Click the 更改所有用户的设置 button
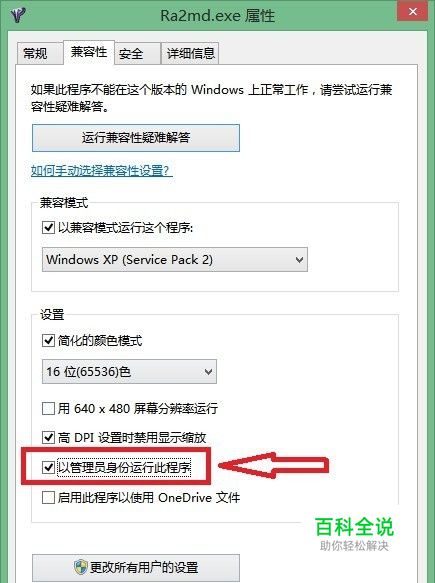Screen dimensions: 435x583 [136, 567]
